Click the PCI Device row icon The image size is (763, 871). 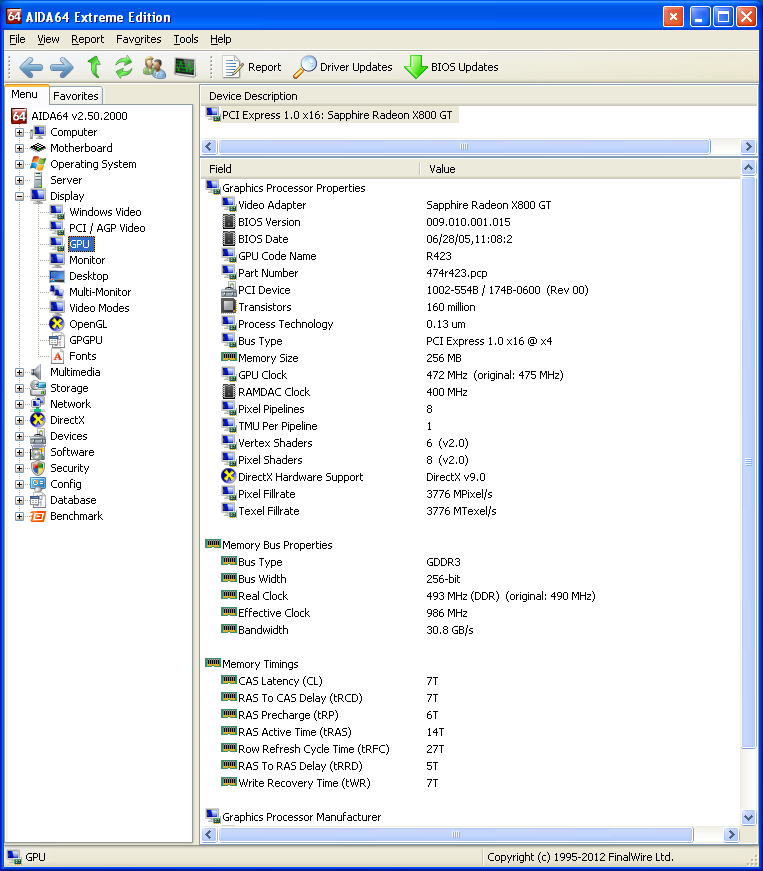(x=228, y=289)
